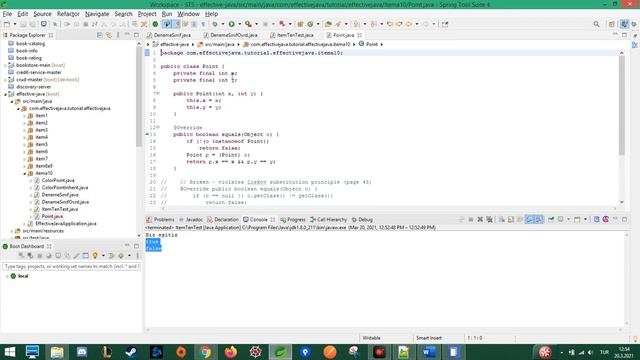640x360 pixels.
Task: Collapse the item10 package
Action: click(x=24, y=173)
